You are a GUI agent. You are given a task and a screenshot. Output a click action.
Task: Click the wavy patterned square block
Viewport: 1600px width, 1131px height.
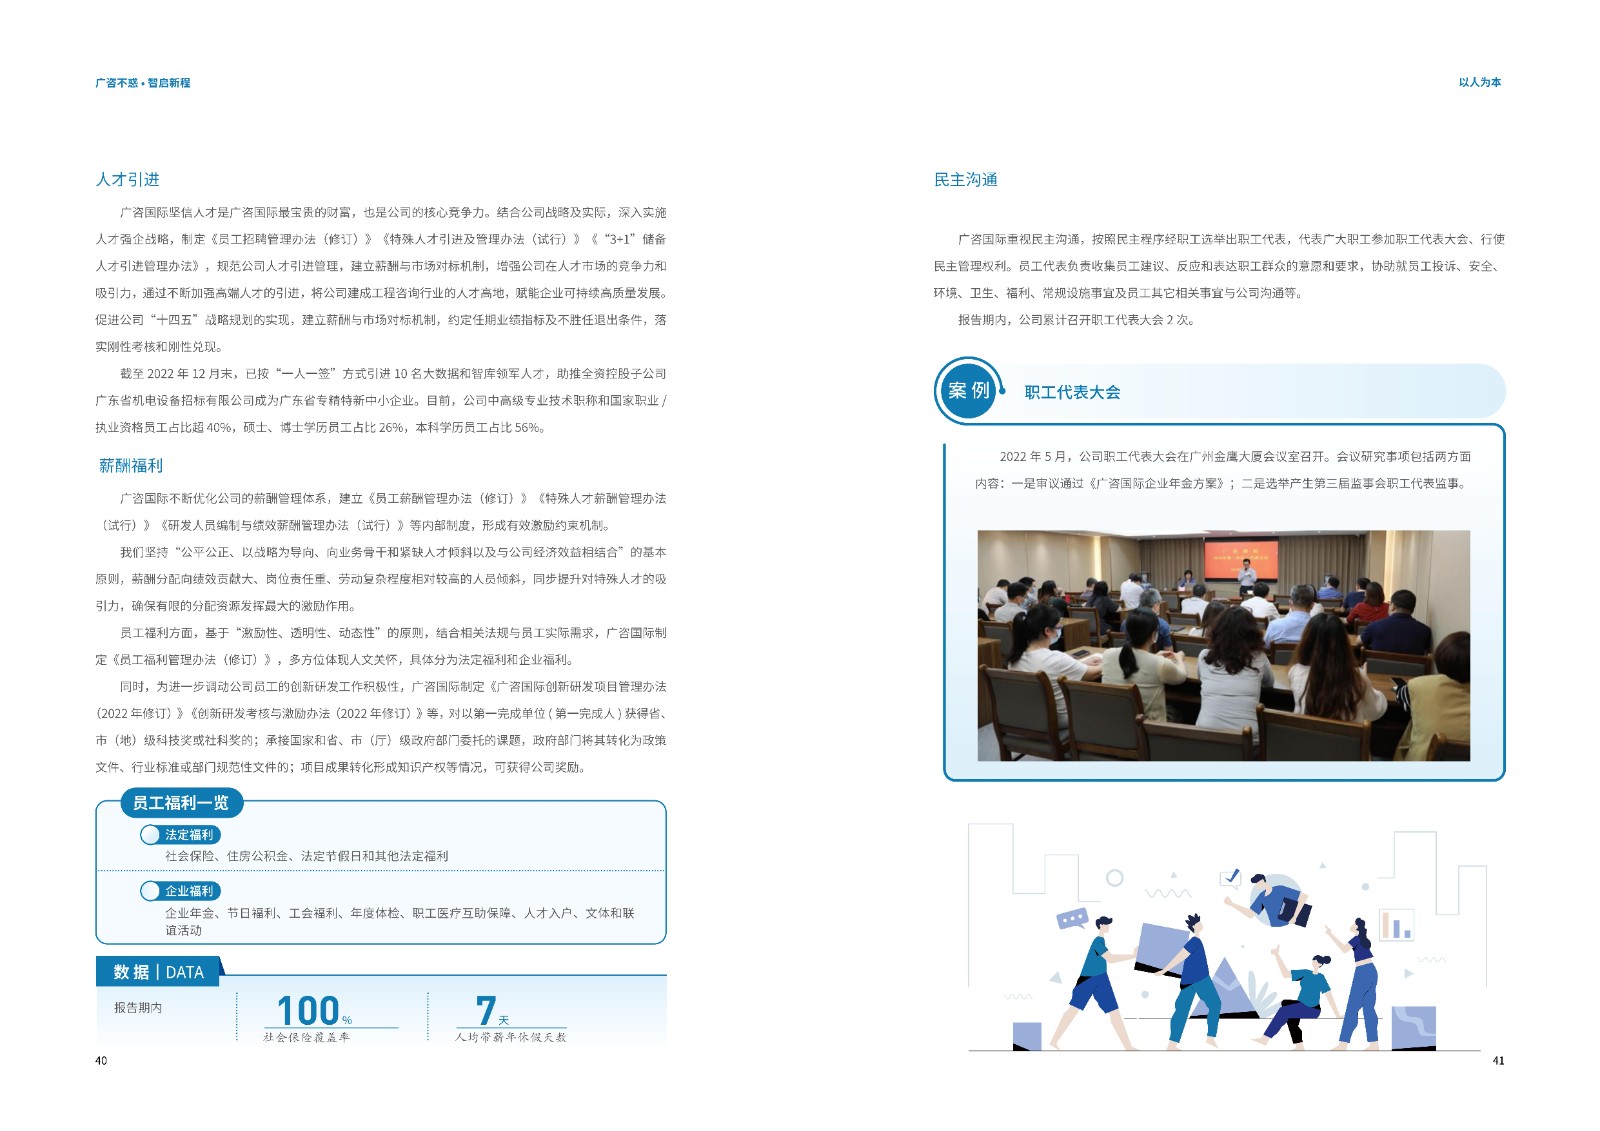pos(1413,1028)
